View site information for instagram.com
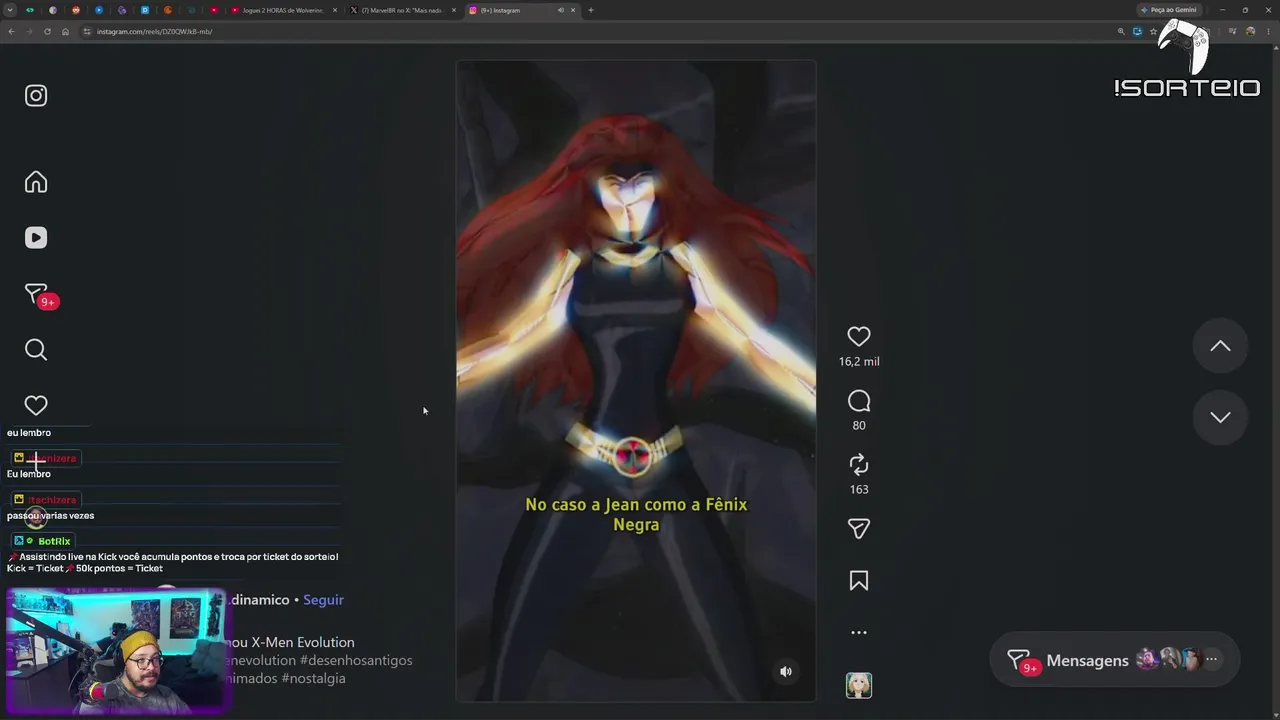1280x720 pixels. 87,32
